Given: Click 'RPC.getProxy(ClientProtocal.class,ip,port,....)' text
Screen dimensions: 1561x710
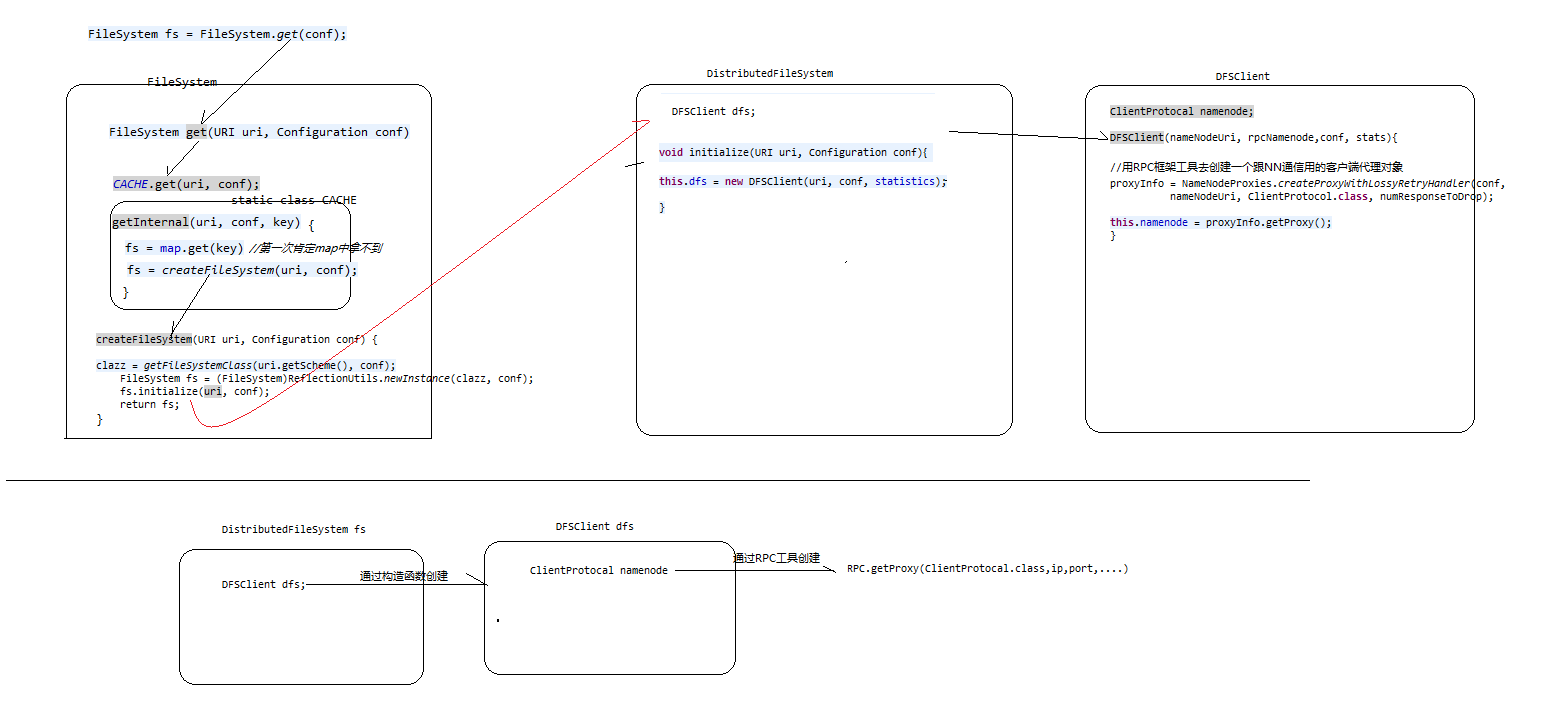Looking at the screenshot, I should coord(988,569).
